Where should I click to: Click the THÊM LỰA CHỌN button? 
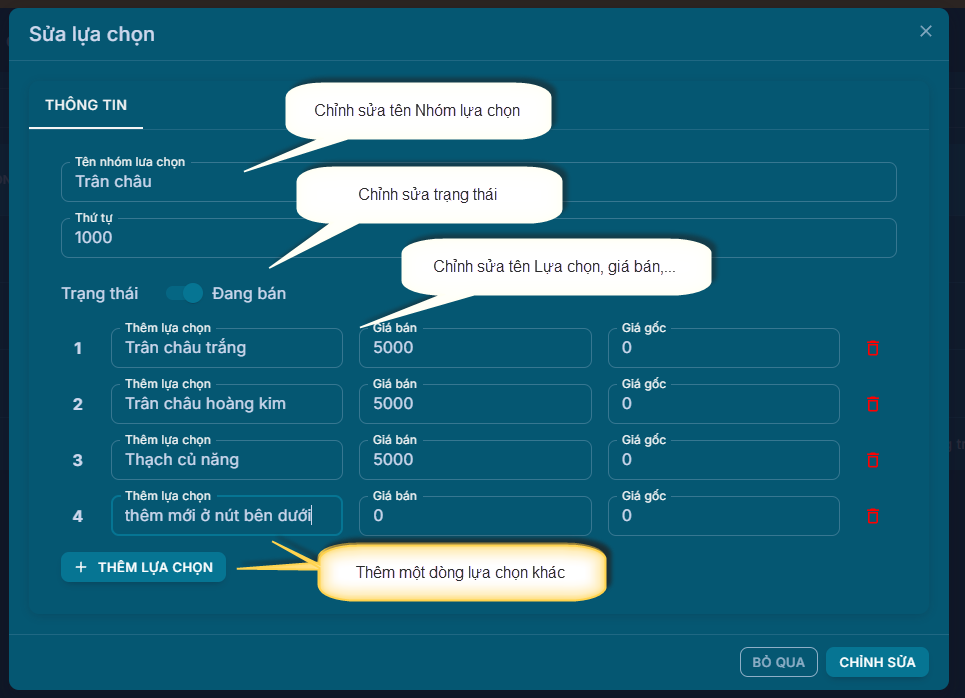click(143, 567)
